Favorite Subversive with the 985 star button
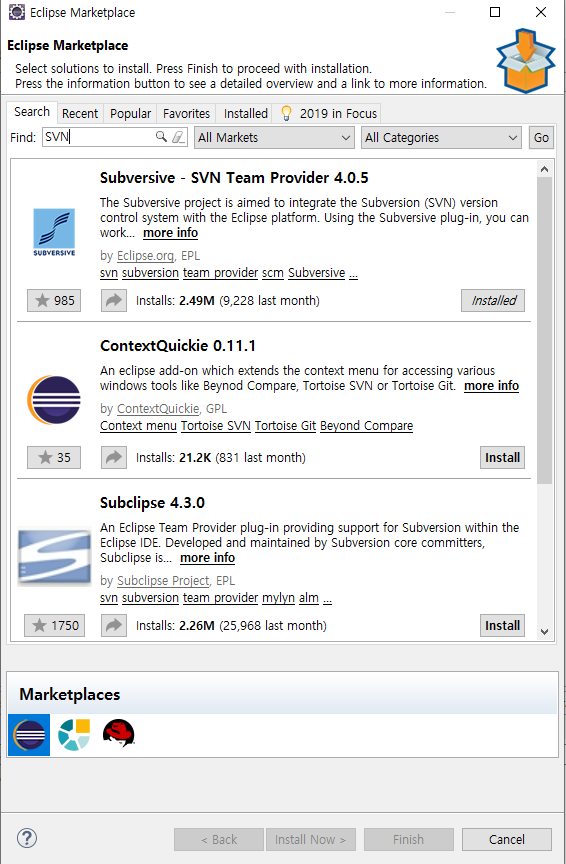566x864 pixels. click(x=54, y=300)
